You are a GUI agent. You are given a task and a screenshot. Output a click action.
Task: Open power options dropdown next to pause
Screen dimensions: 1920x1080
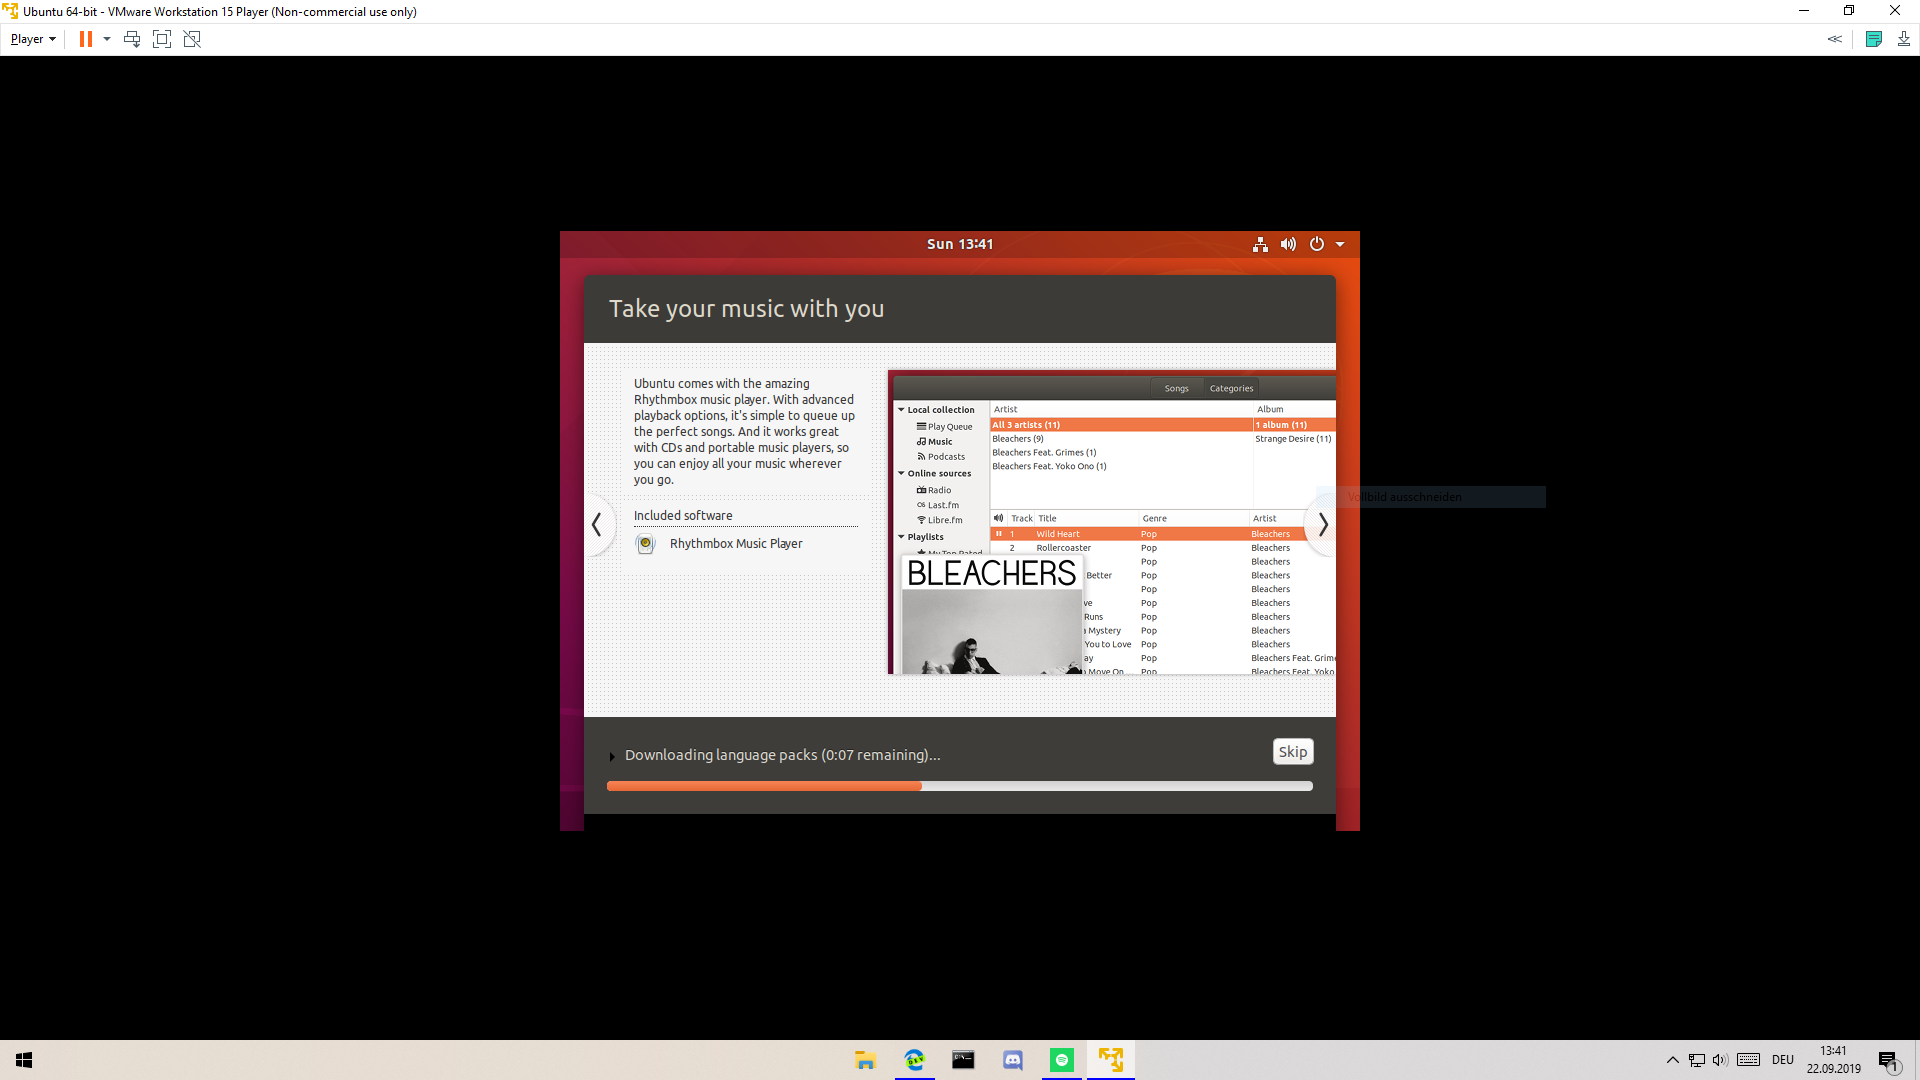(x=107, y=39)
